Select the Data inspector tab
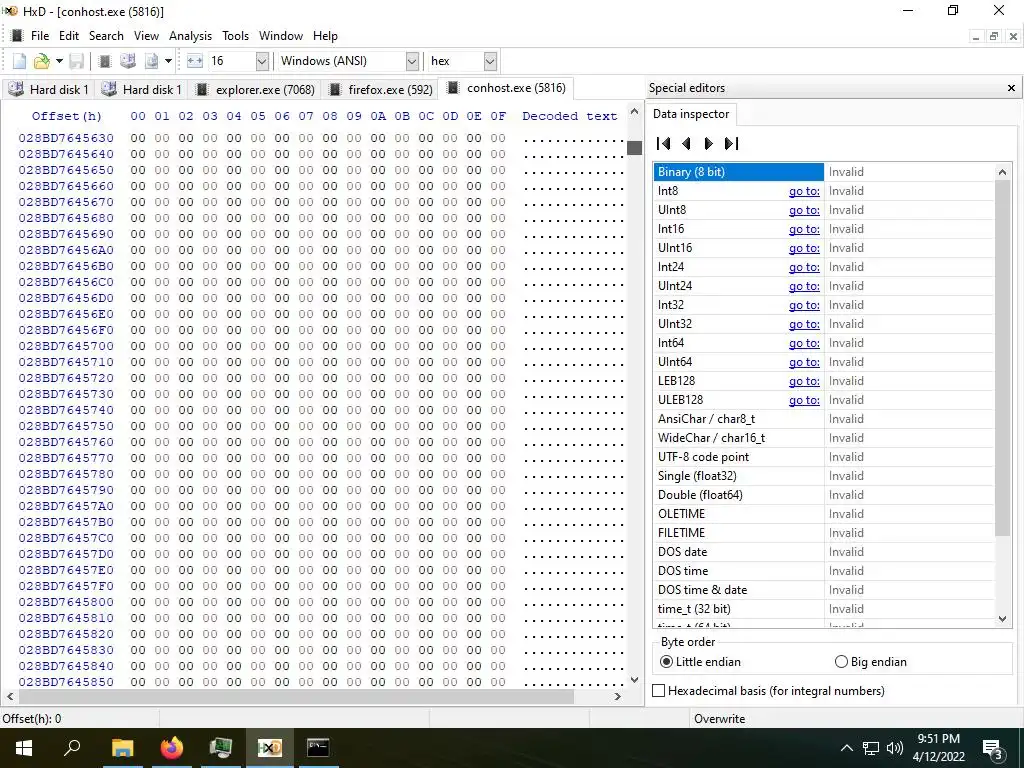Screen dimensions: 1024x768 [x=691, y=114]
